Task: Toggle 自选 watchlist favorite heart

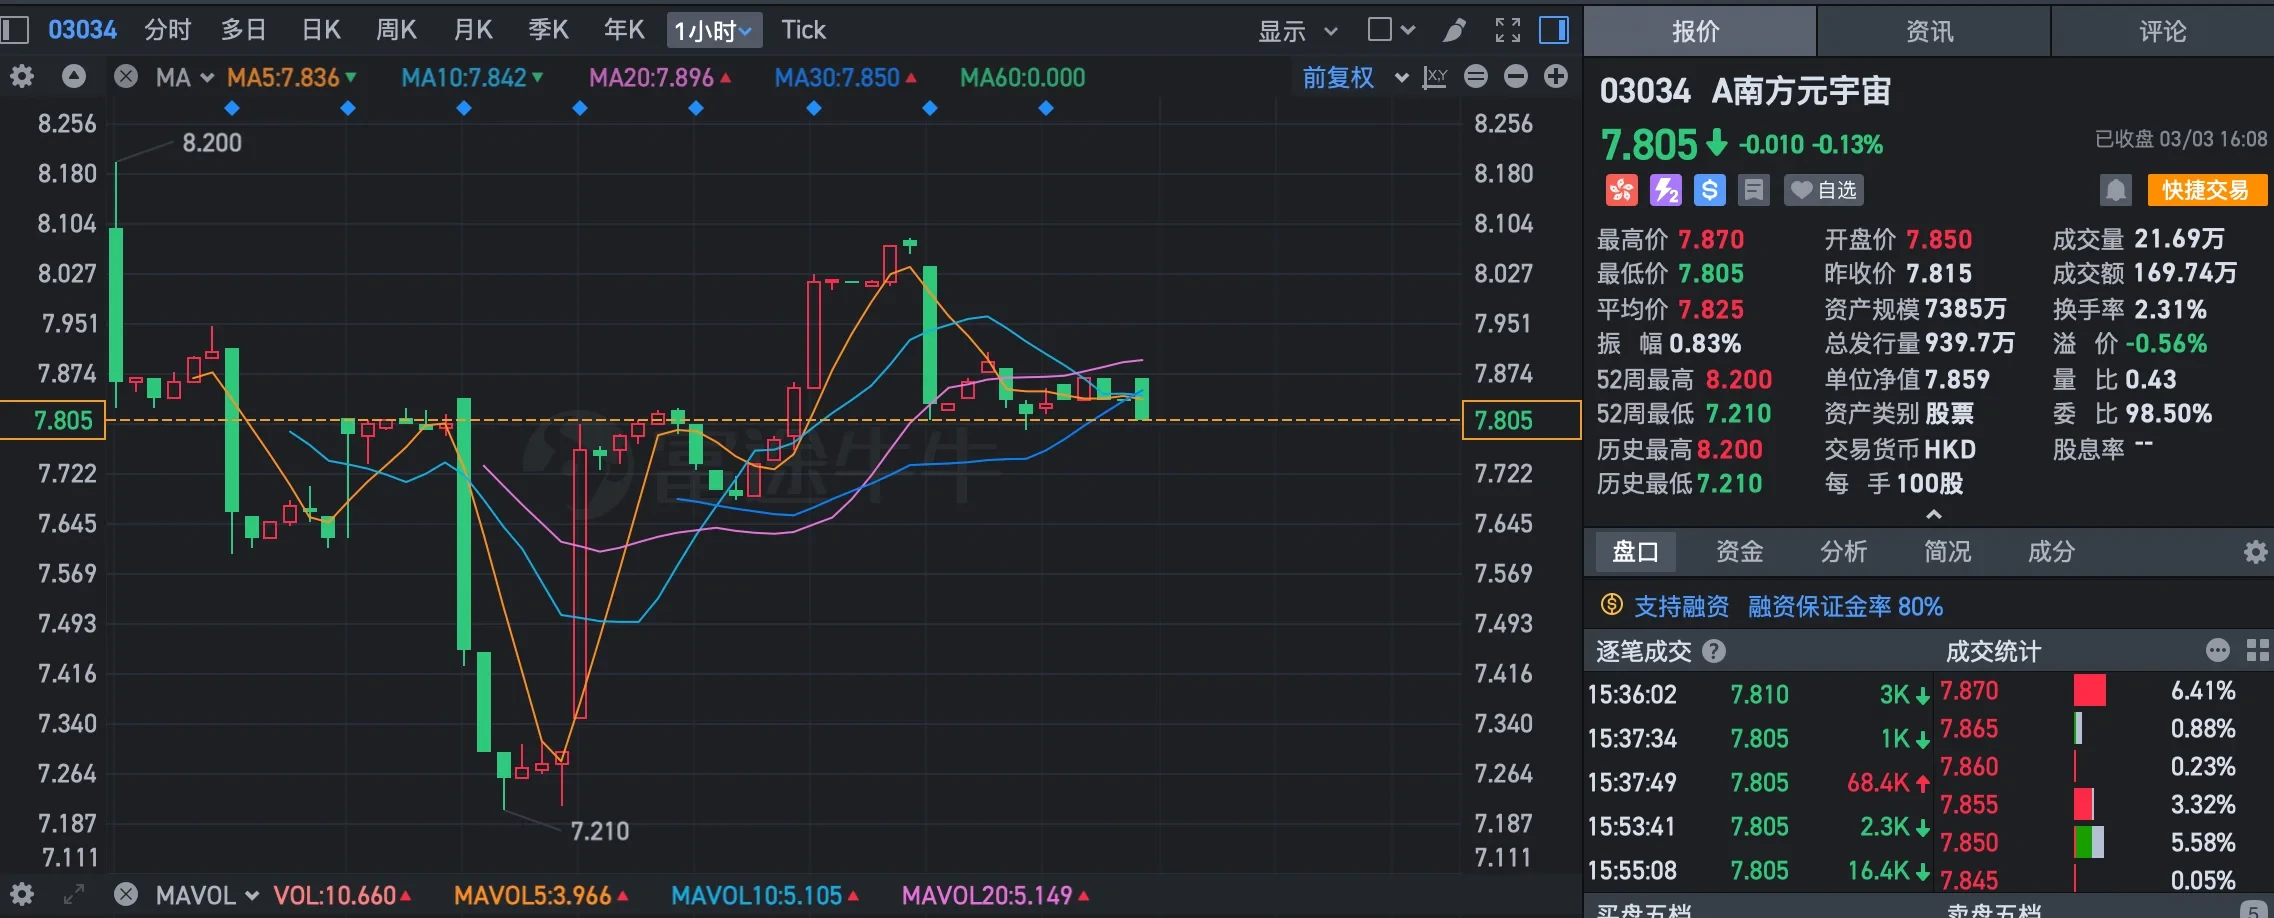Action: (x=1823, y=190)
